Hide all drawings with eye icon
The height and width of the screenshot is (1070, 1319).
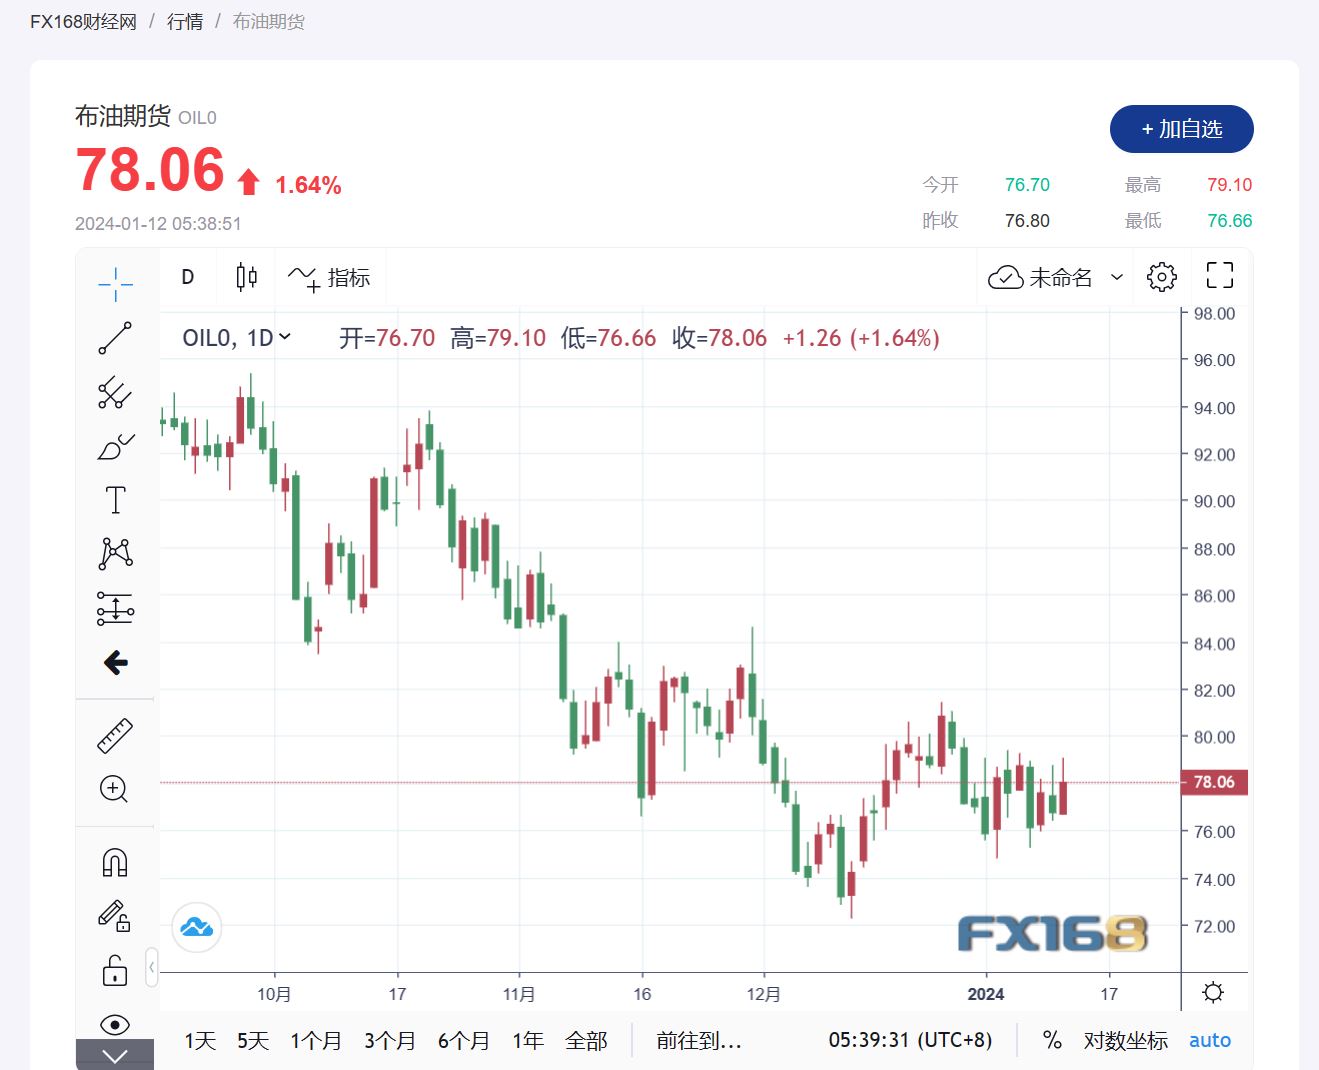(x=115, y=1024)
